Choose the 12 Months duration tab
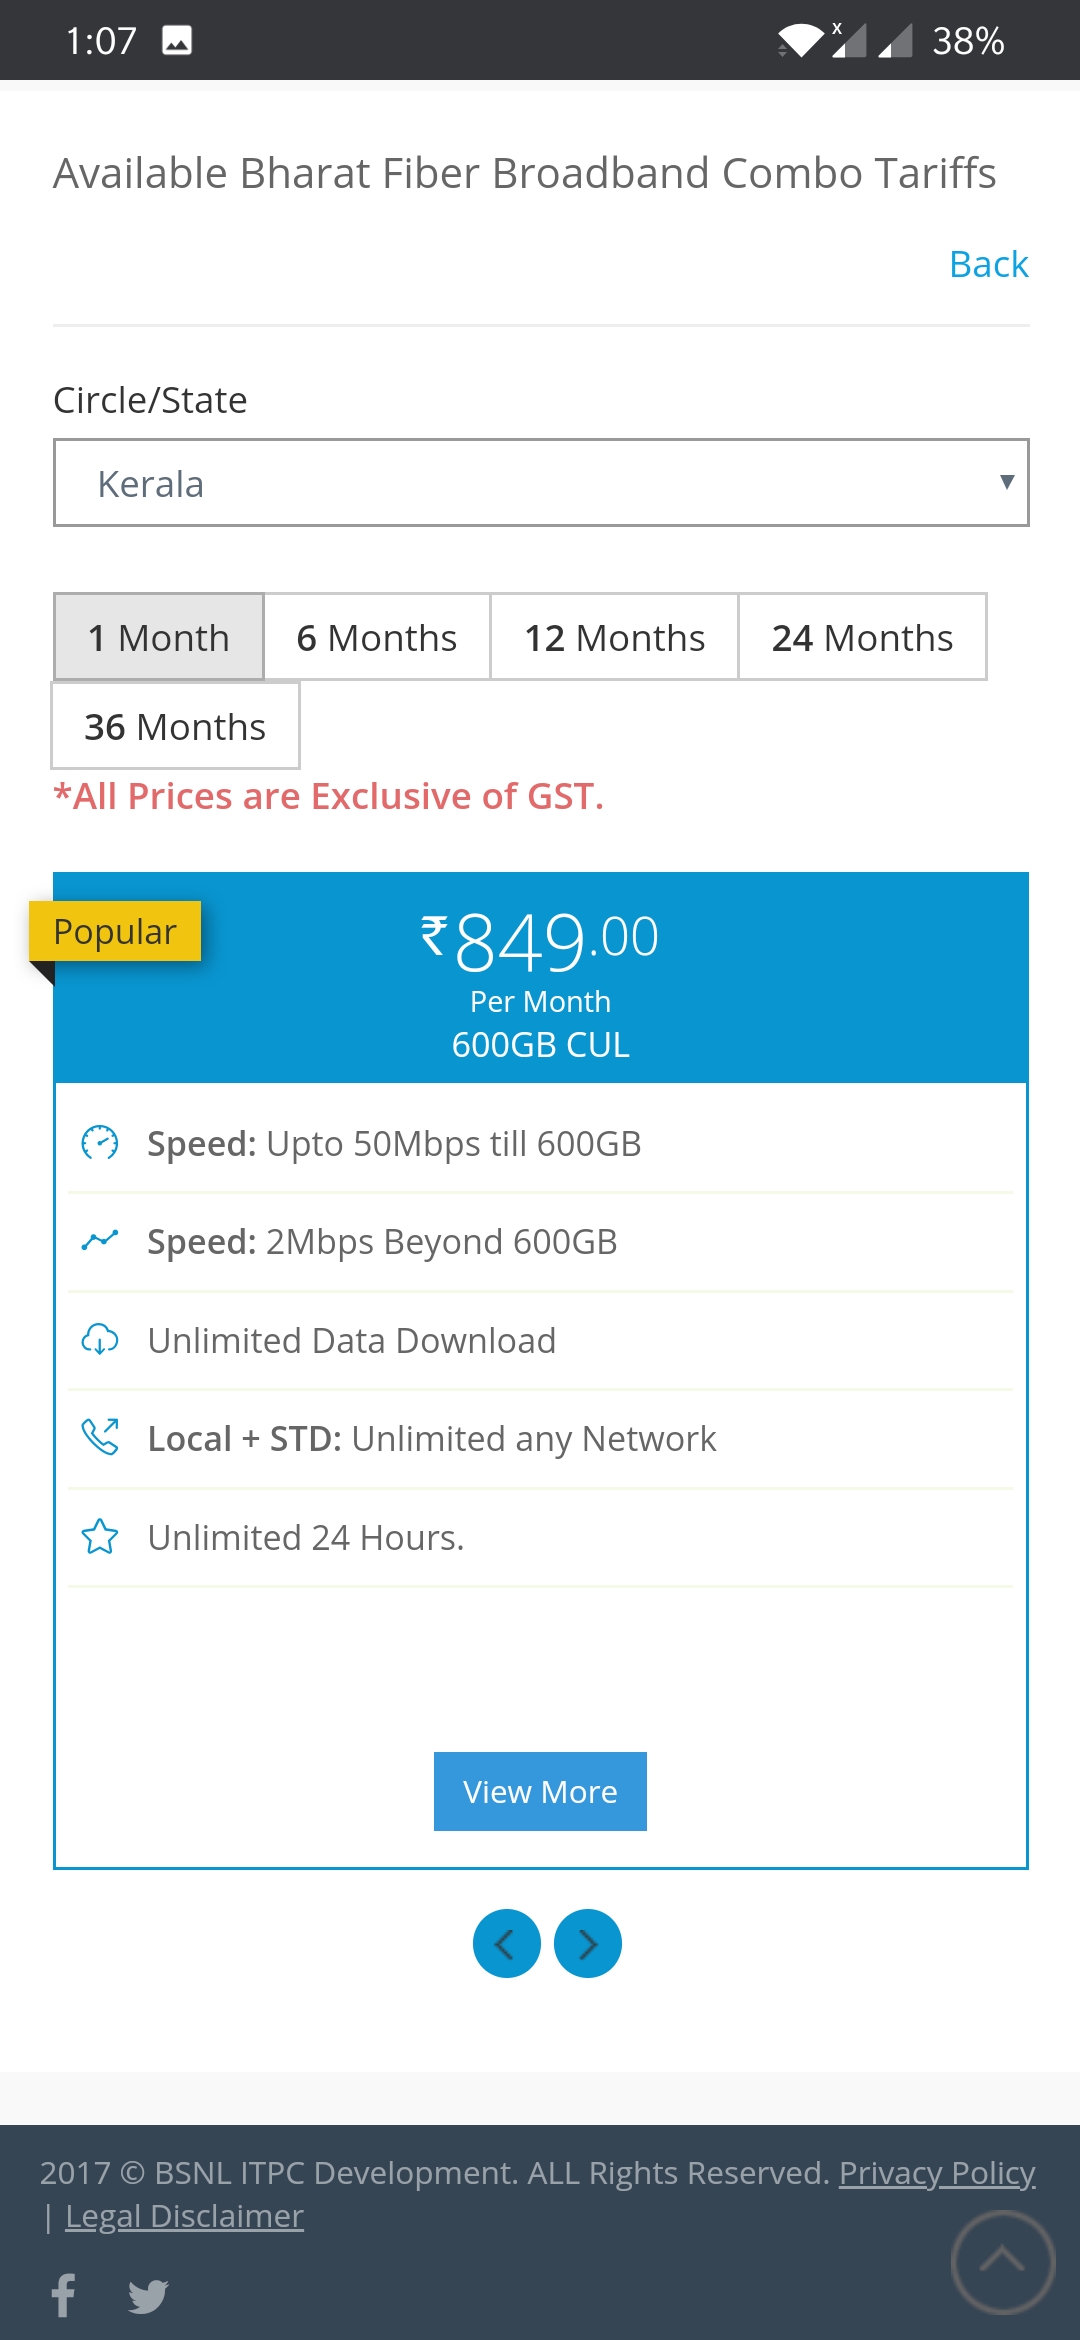1080x2340 pixels. click(x=614, y=638)
